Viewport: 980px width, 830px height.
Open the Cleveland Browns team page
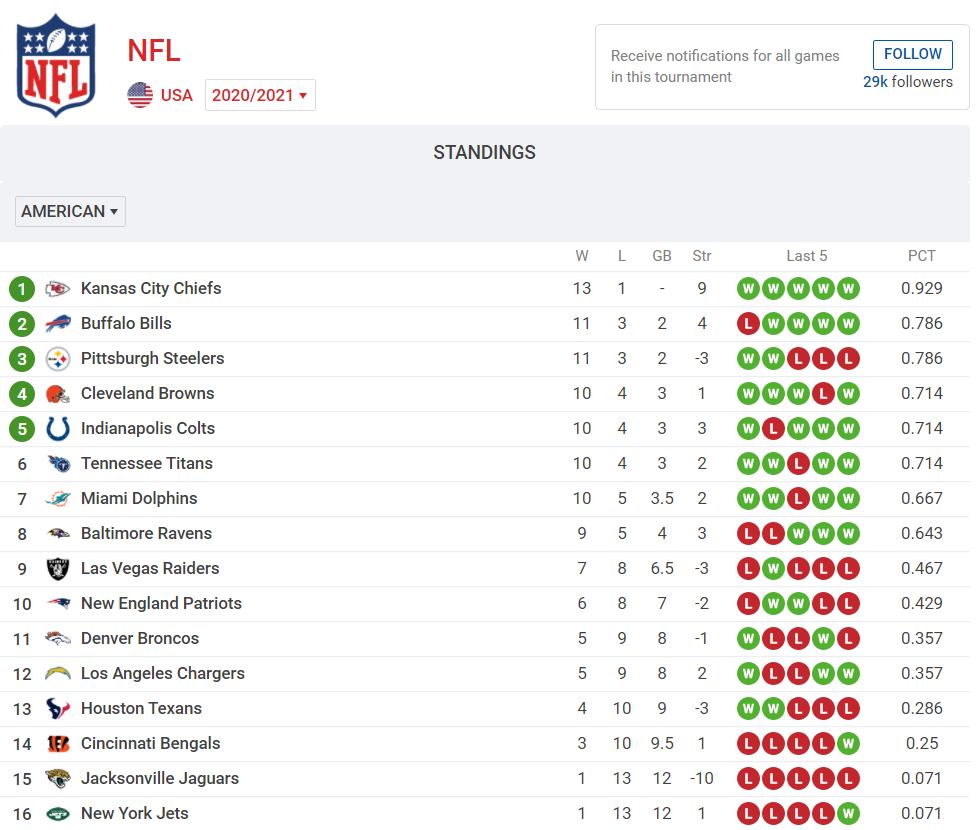pos(148,393)
